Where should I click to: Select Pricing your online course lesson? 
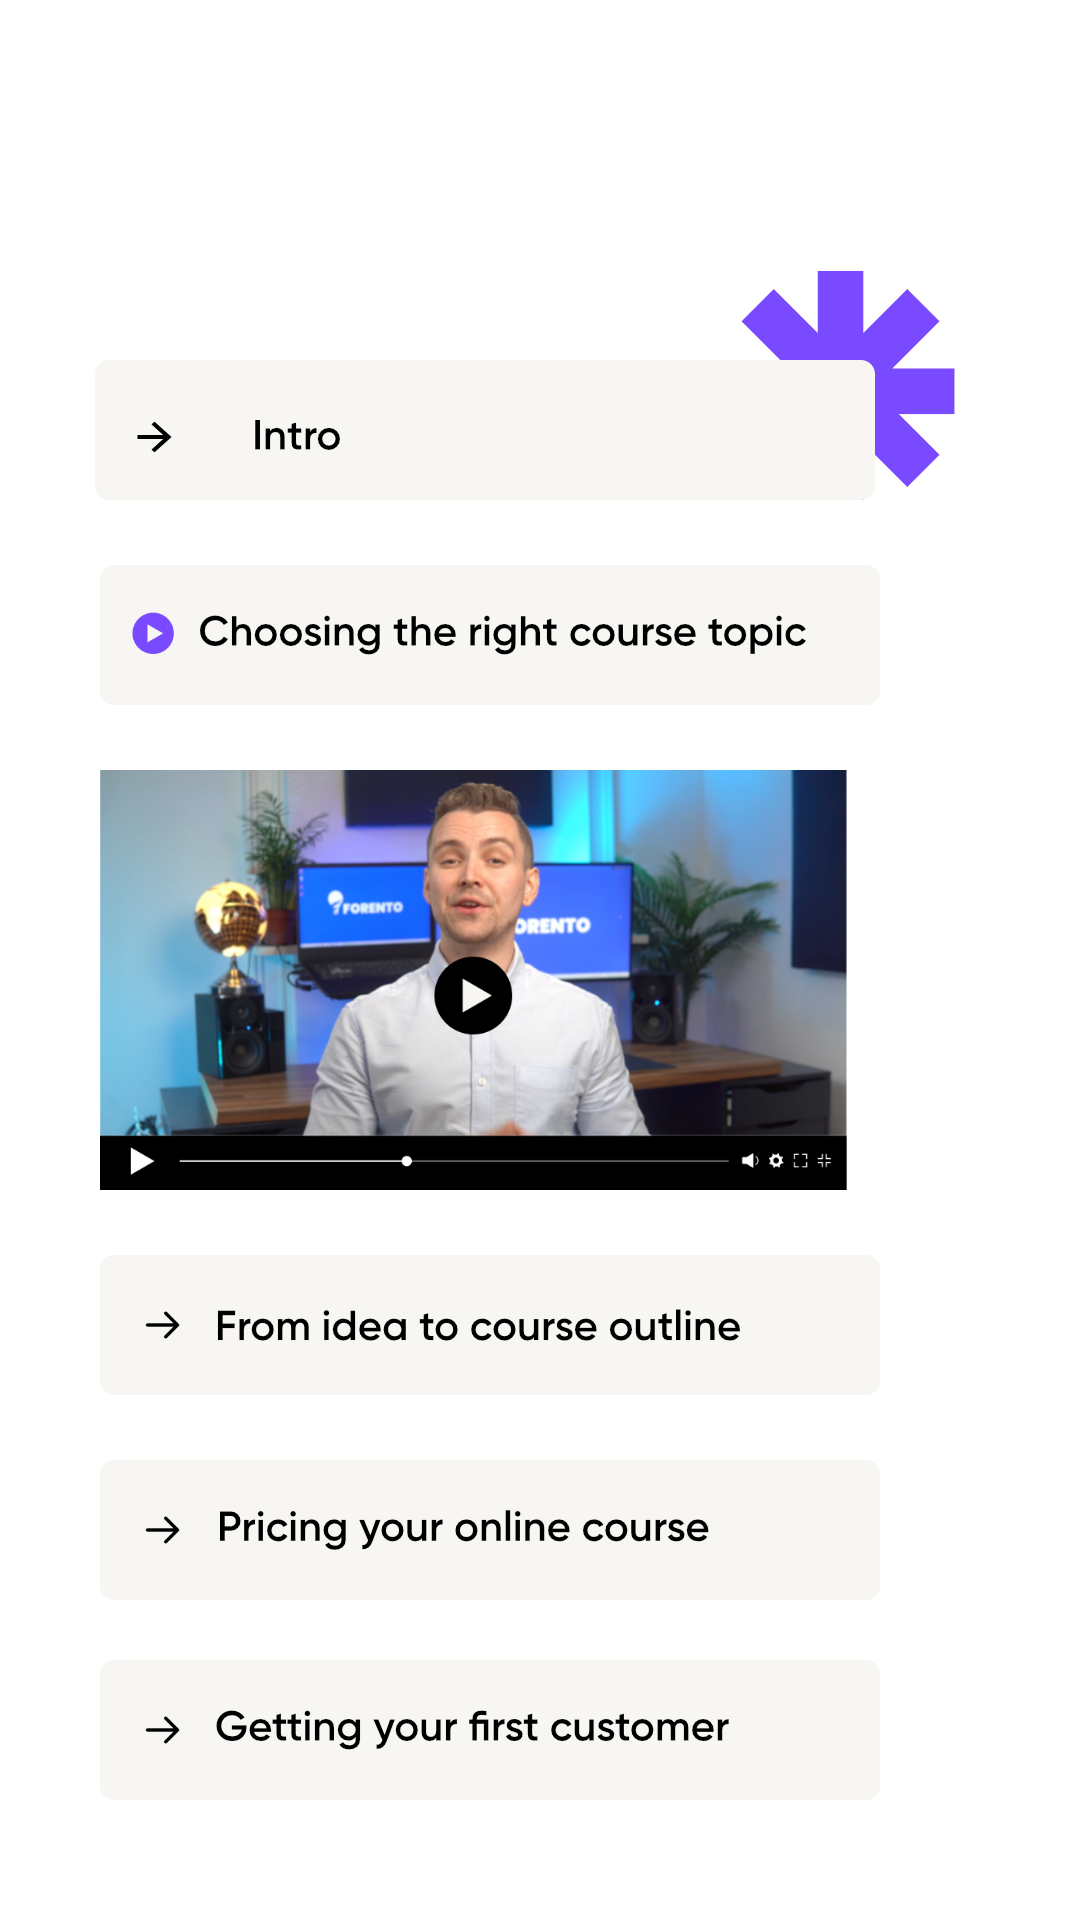[x=490, y=1530]
